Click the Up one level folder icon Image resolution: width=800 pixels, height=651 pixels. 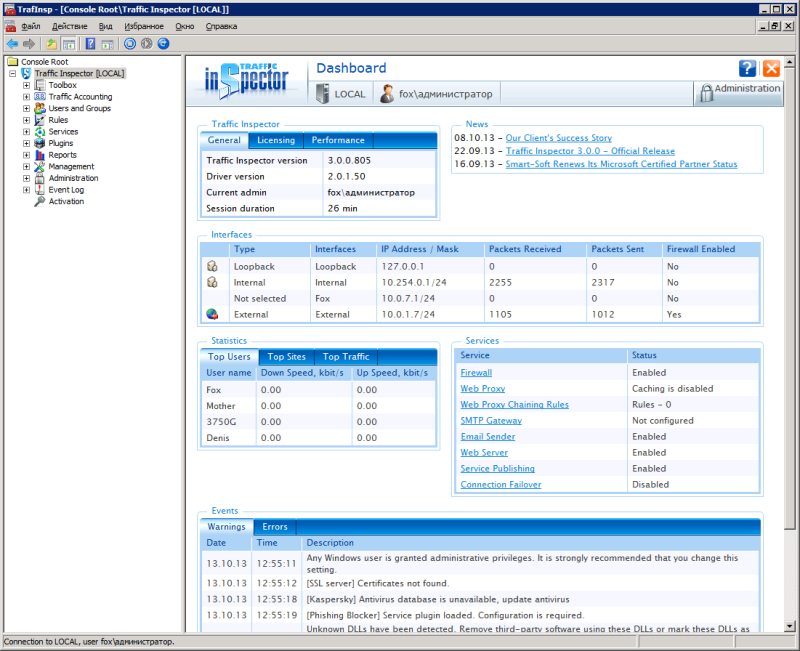52,44
